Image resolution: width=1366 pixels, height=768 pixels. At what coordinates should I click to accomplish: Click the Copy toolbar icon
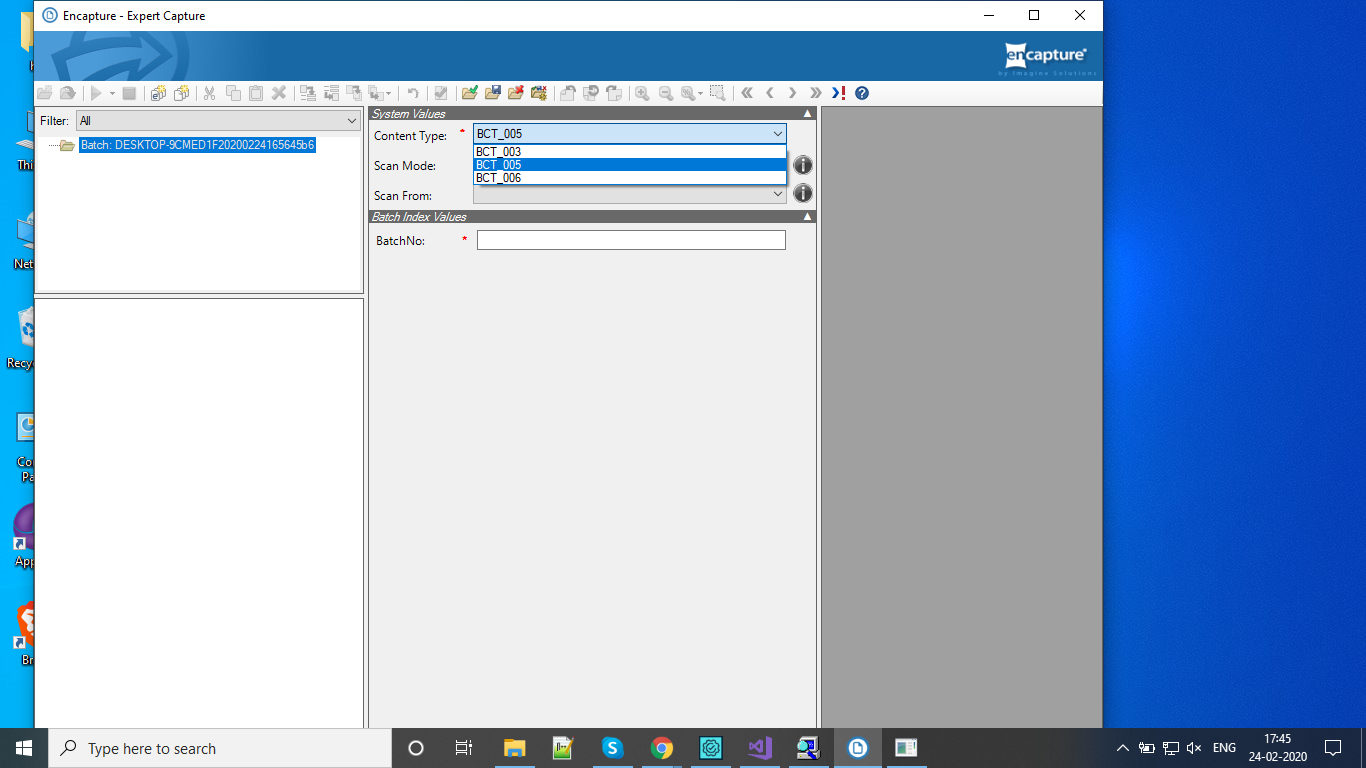[233, 92]
